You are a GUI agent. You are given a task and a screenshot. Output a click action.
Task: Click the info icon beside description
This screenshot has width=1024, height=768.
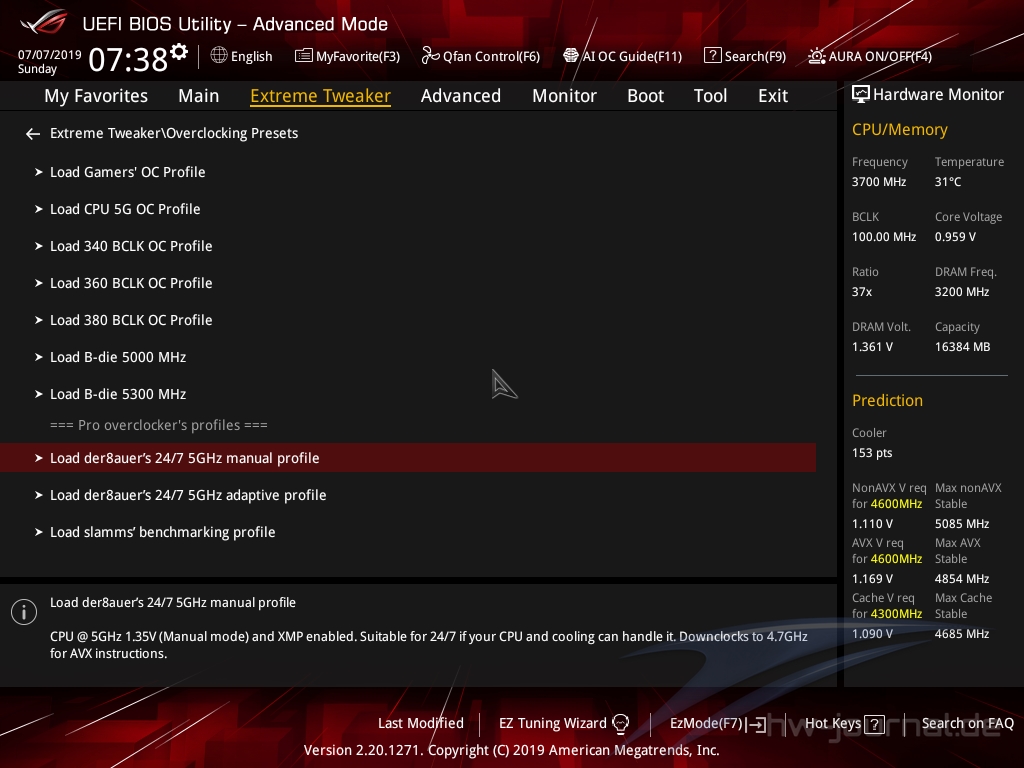tap(24, 612)
